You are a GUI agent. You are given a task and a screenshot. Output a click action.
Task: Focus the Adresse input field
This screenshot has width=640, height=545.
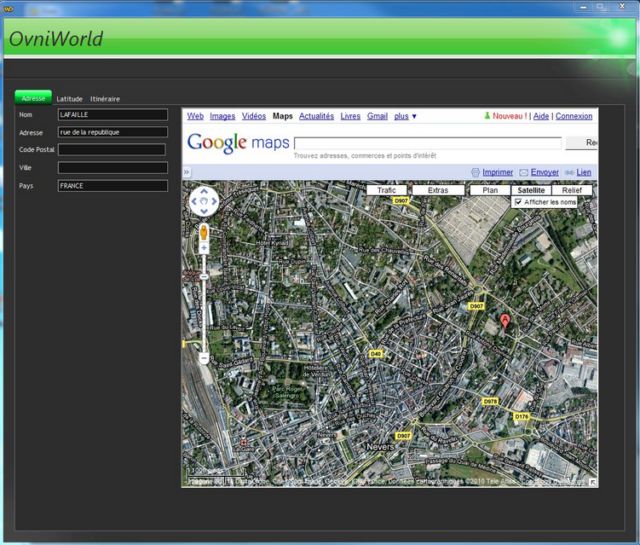[113, 132]
